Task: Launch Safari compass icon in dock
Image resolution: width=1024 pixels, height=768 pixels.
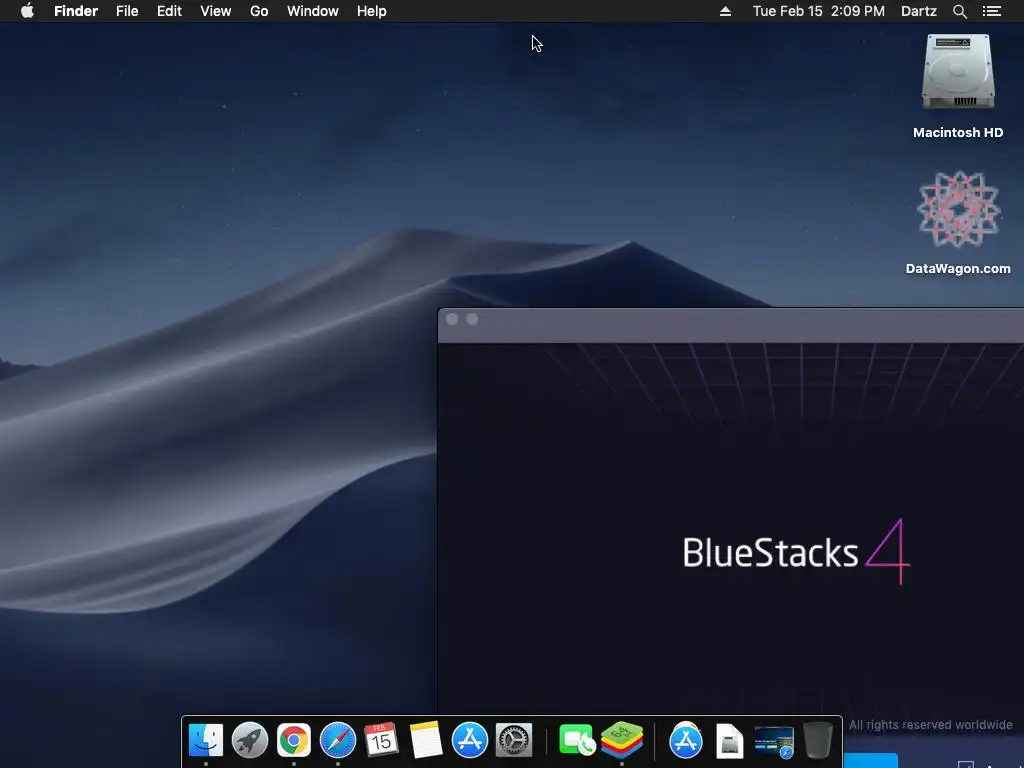Action: point(338,741)
